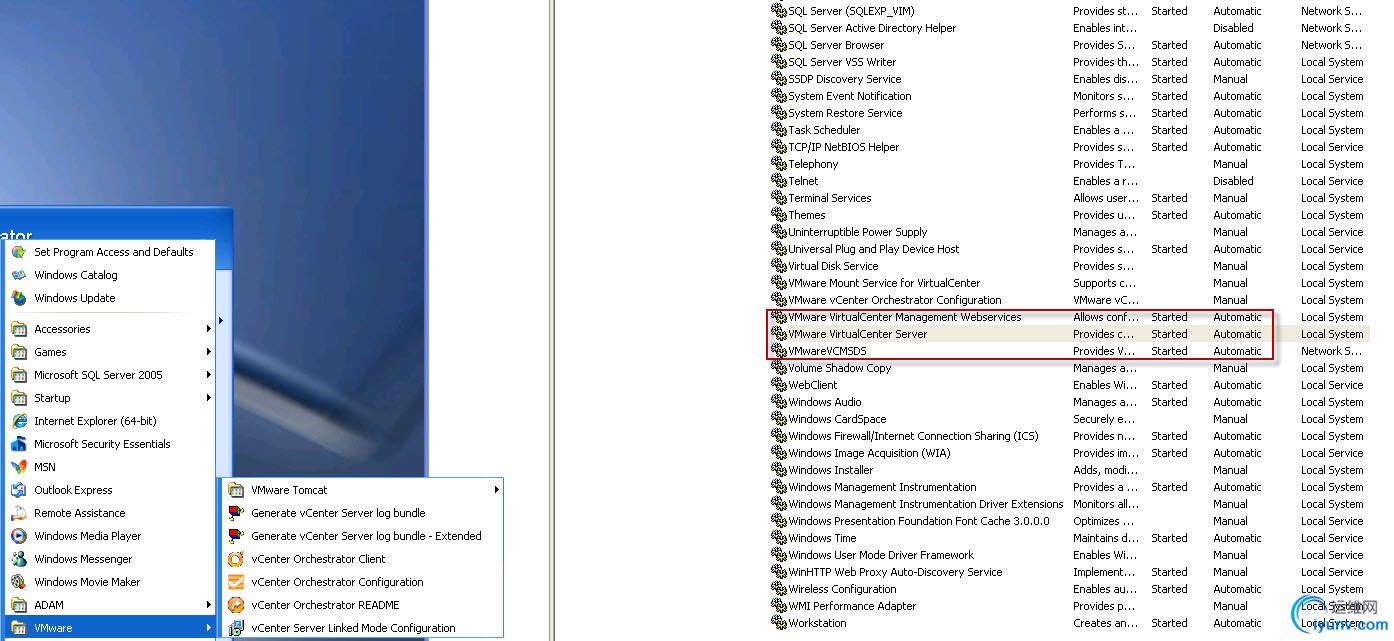1394x641 pixels.
Task: Click the gear icon of SQL Server Browser
Action: point(779,45)
